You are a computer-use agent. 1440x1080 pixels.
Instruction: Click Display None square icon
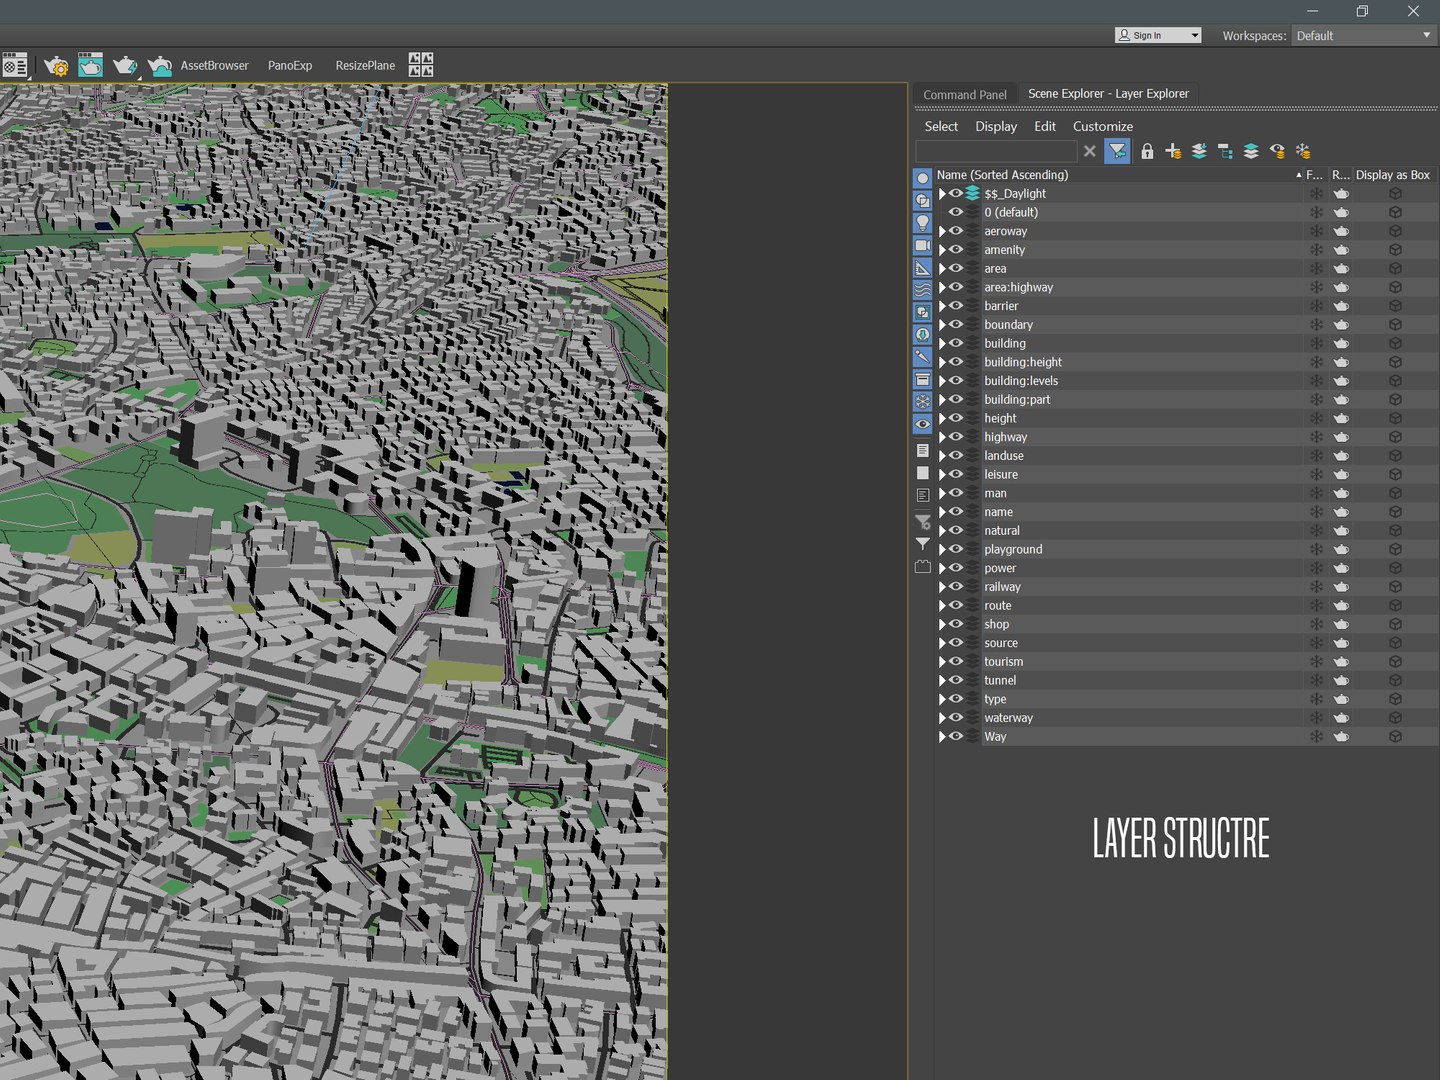[x=923, y=473]
